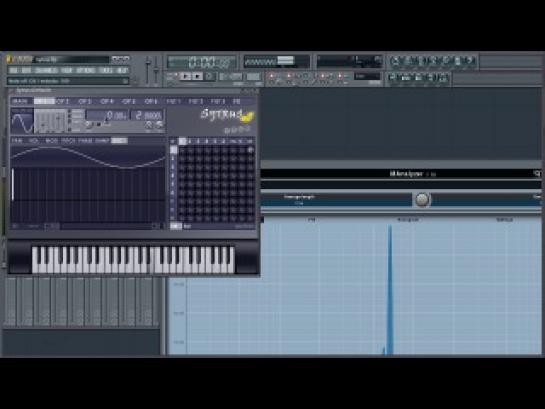Click the CPU and memory meter panel
The height and width of the screenshot is (409, 545).
click(349, 62)
